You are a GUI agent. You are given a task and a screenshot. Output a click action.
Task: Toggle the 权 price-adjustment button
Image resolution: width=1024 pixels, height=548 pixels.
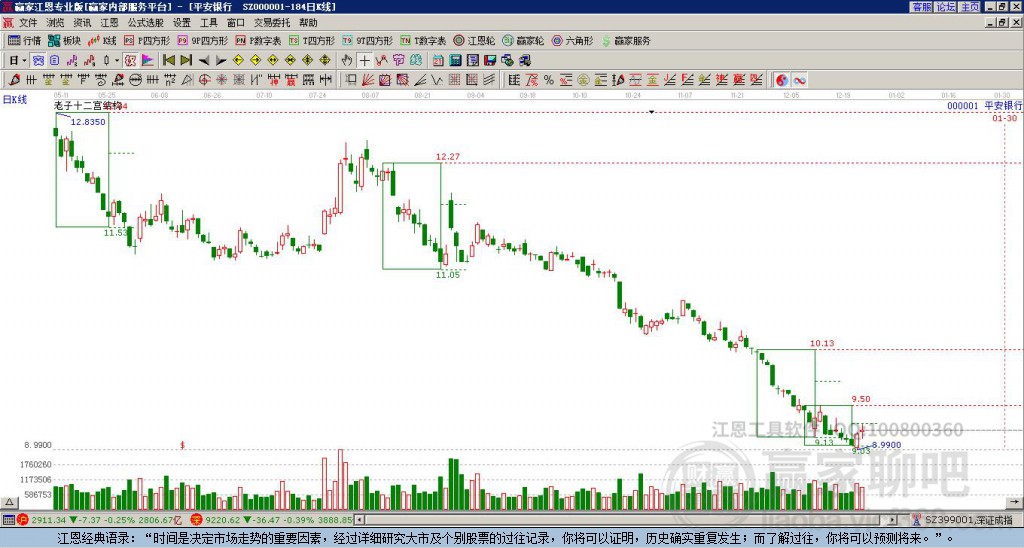[130, 60]
